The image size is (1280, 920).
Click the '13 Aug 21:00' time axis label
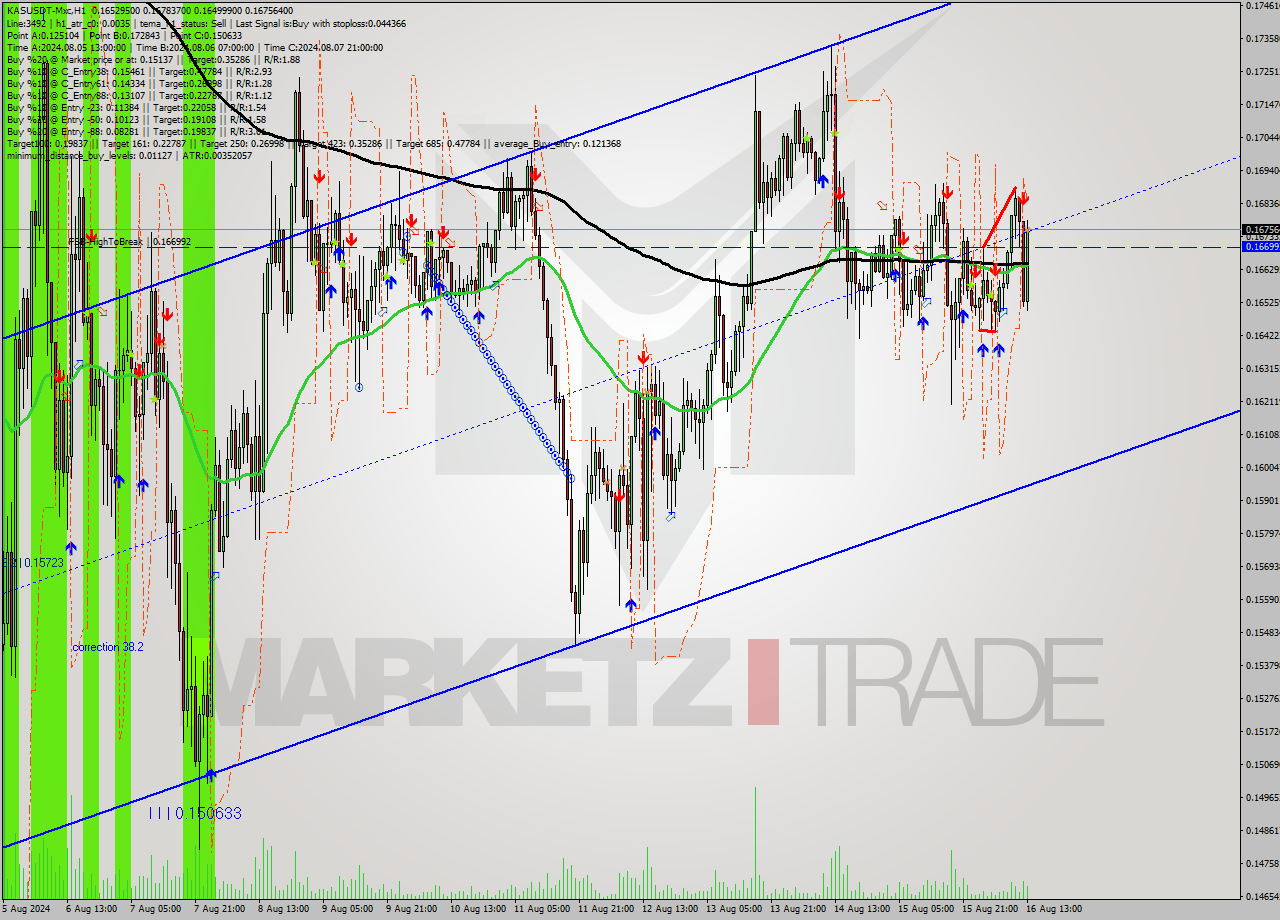[x=798, y=909]
